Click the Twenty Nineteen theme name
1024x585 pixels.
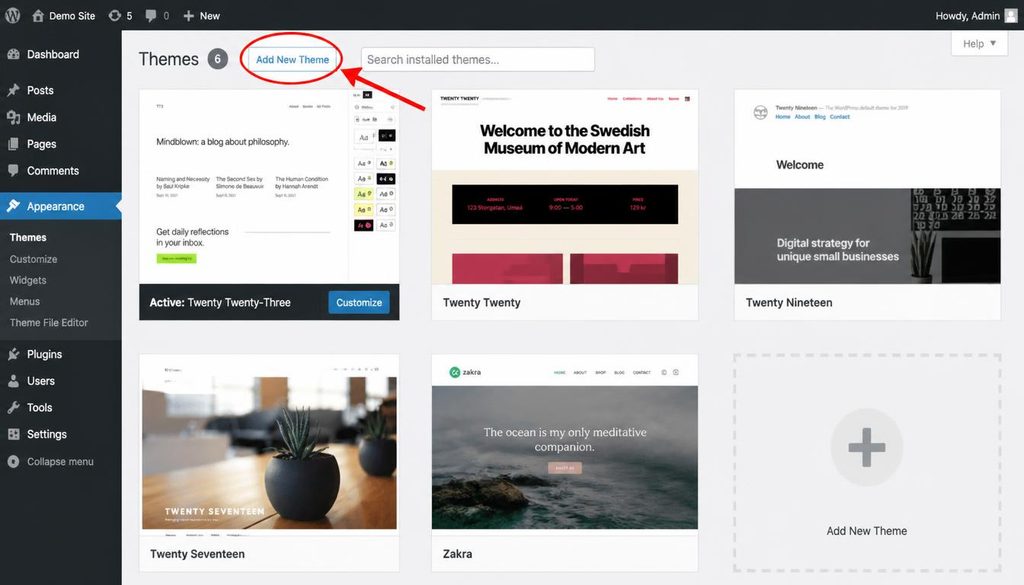click(789, 302)
